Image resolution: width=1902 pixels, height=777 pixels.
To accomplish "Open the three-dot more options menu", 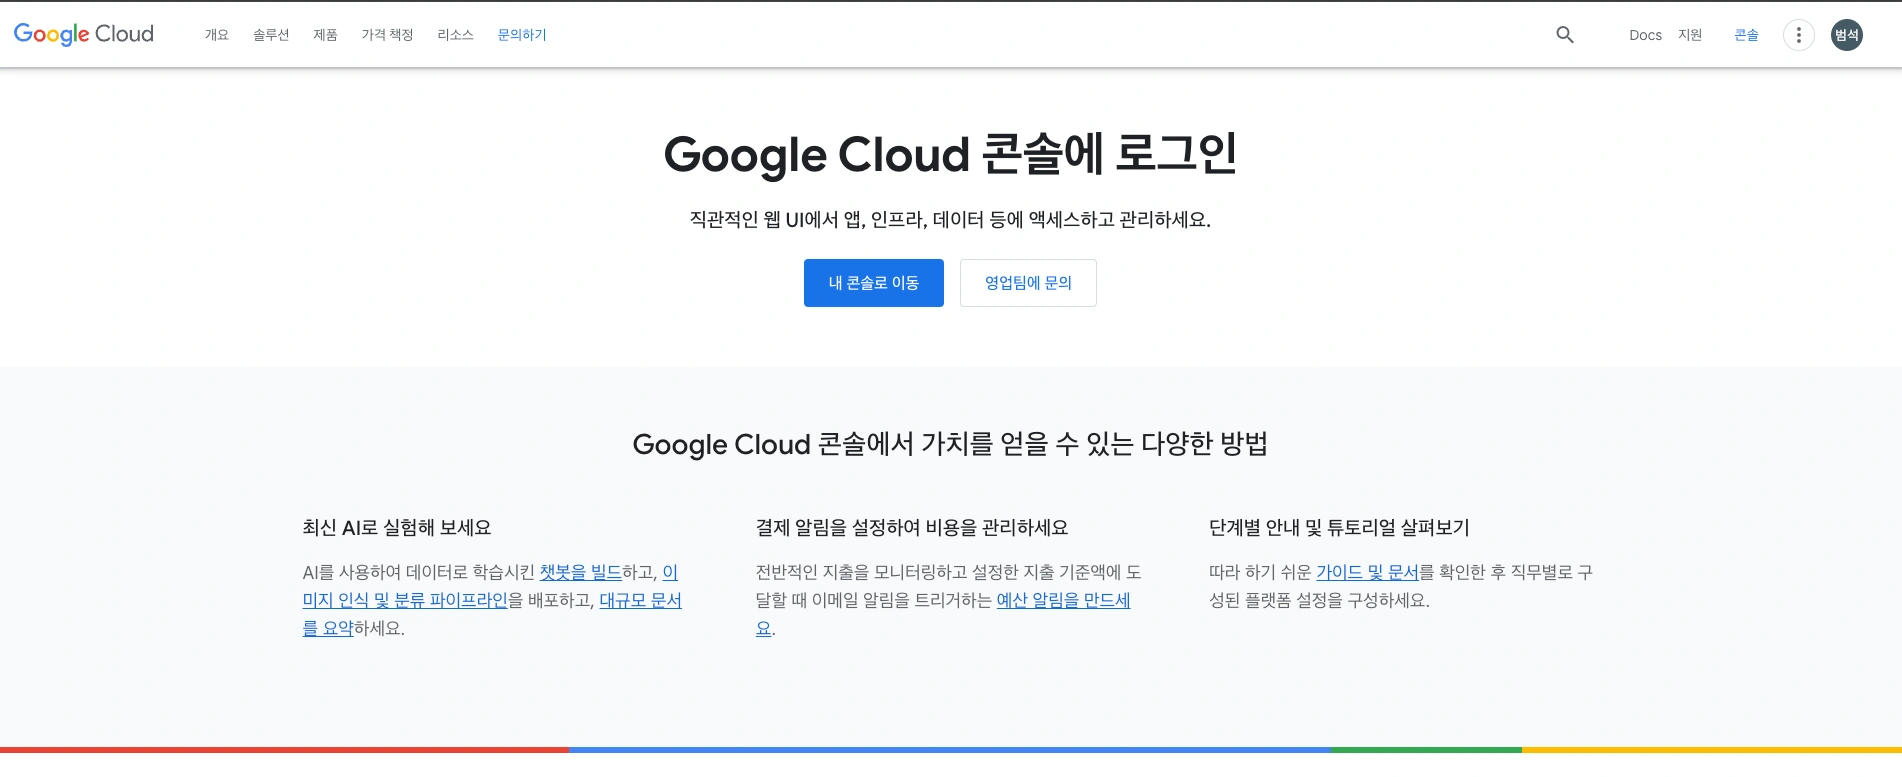I will pyautogui.click(x=1798, y=35).
